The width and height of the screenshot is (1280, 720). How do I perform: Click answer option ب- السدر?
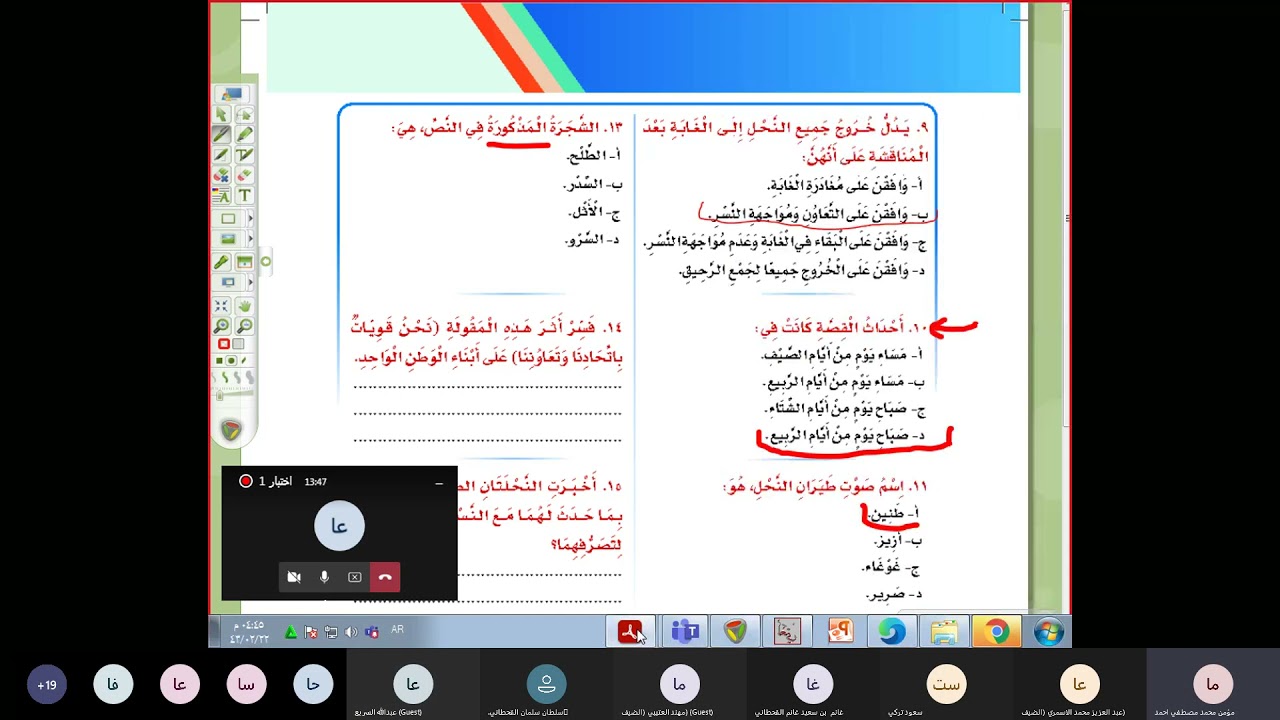(594, 185)
